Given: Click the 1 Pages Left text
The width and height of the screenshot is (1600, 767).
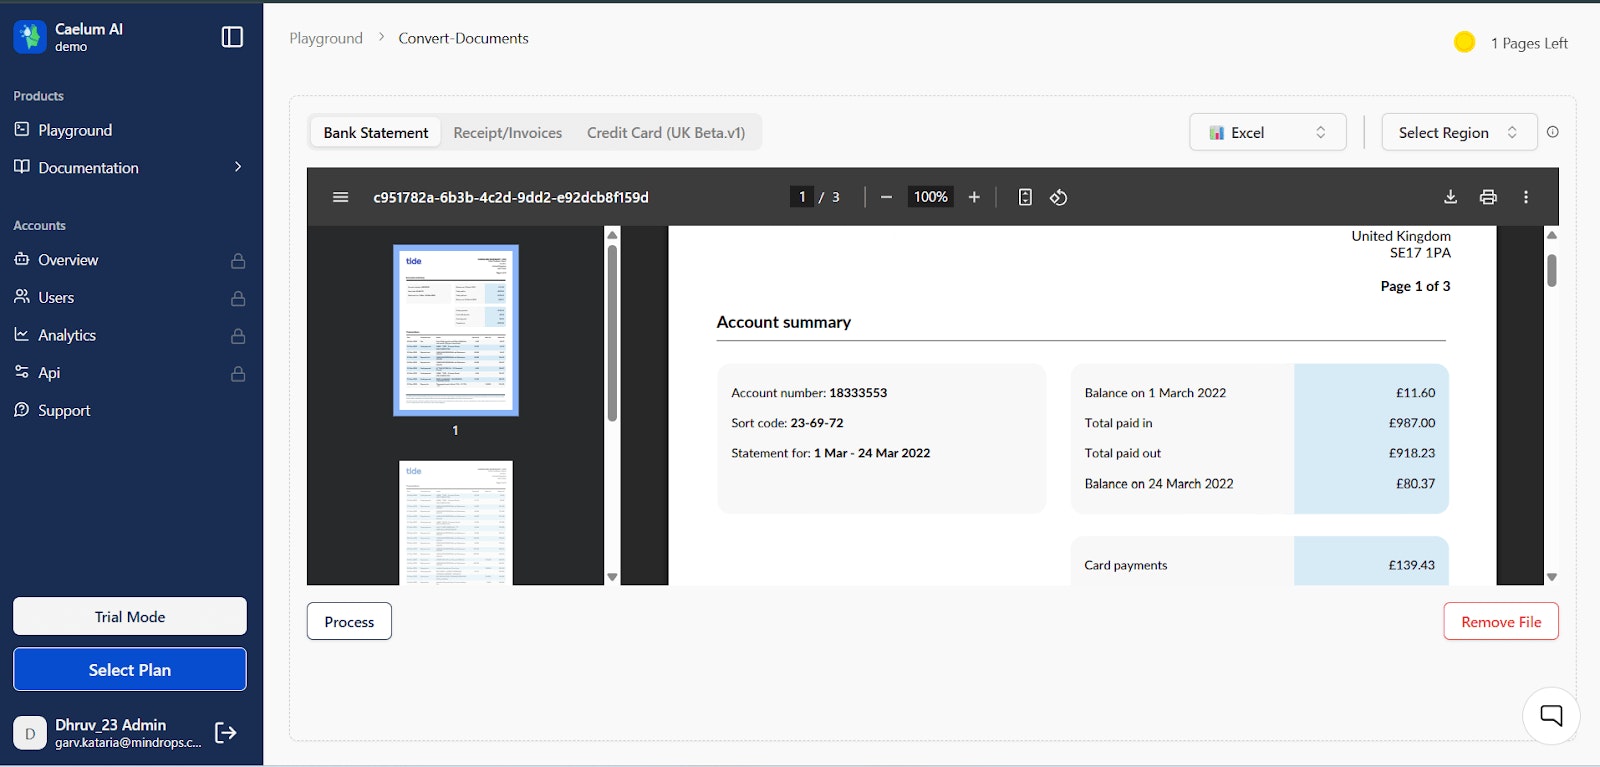Looking at the screenshot, I should pyautogui.click(x=1529, y=43).
